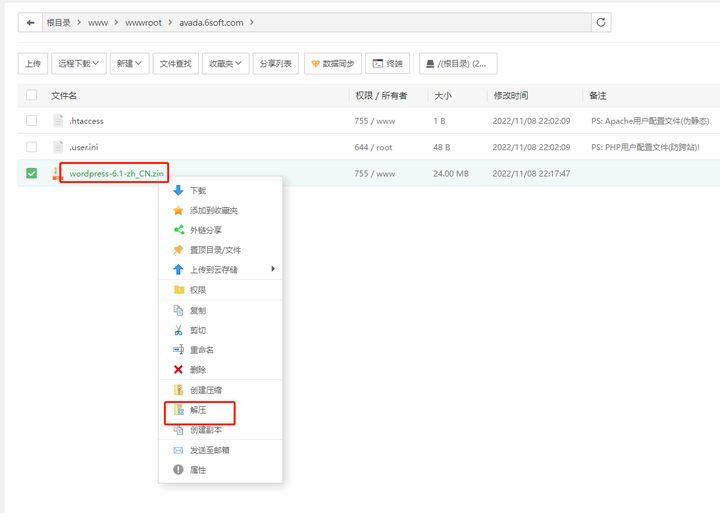Image resolution: width=720 pixels, height=513 pixels.
Task: Click the scissors icon for 剪切
Action: [x=178, y=330]
